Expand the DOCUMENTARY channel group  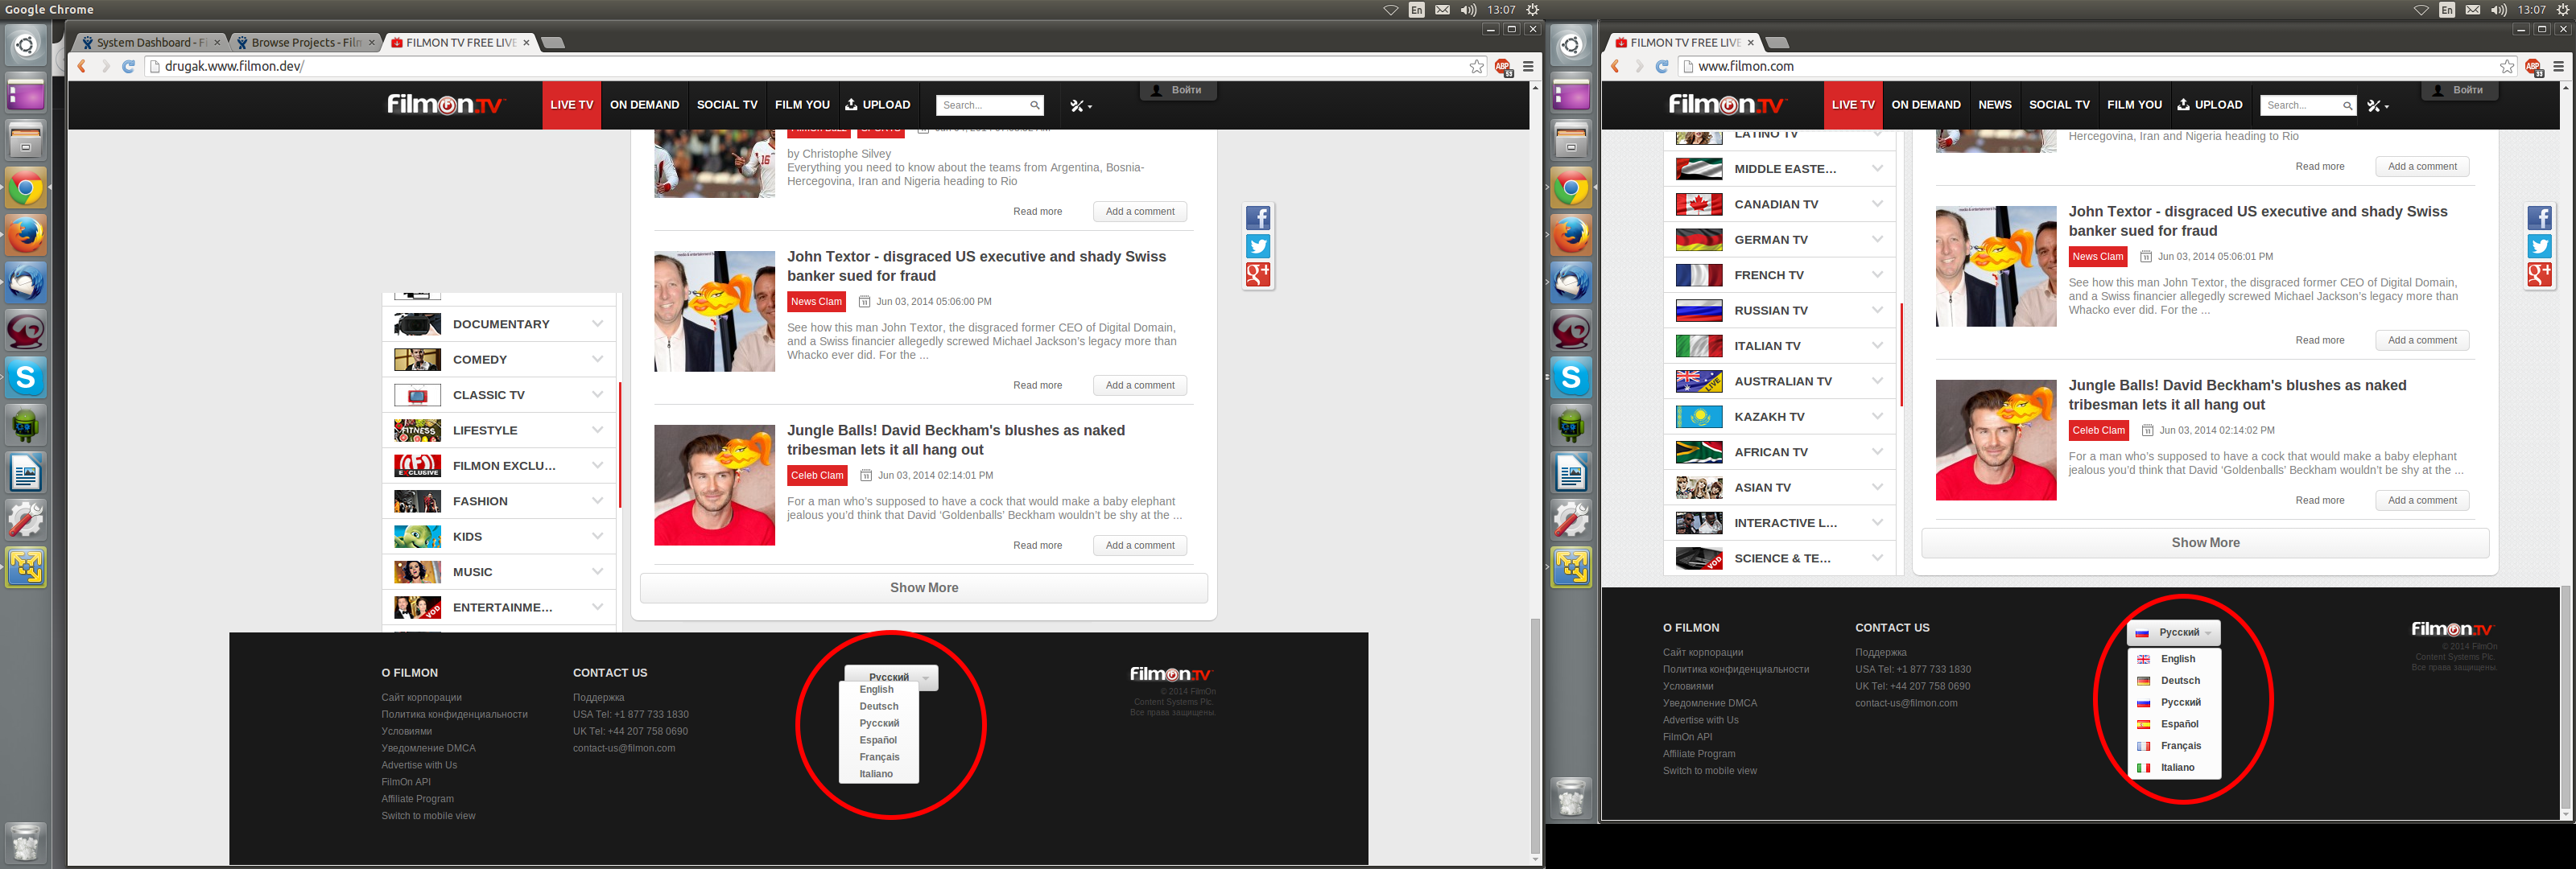click(597, 324)
